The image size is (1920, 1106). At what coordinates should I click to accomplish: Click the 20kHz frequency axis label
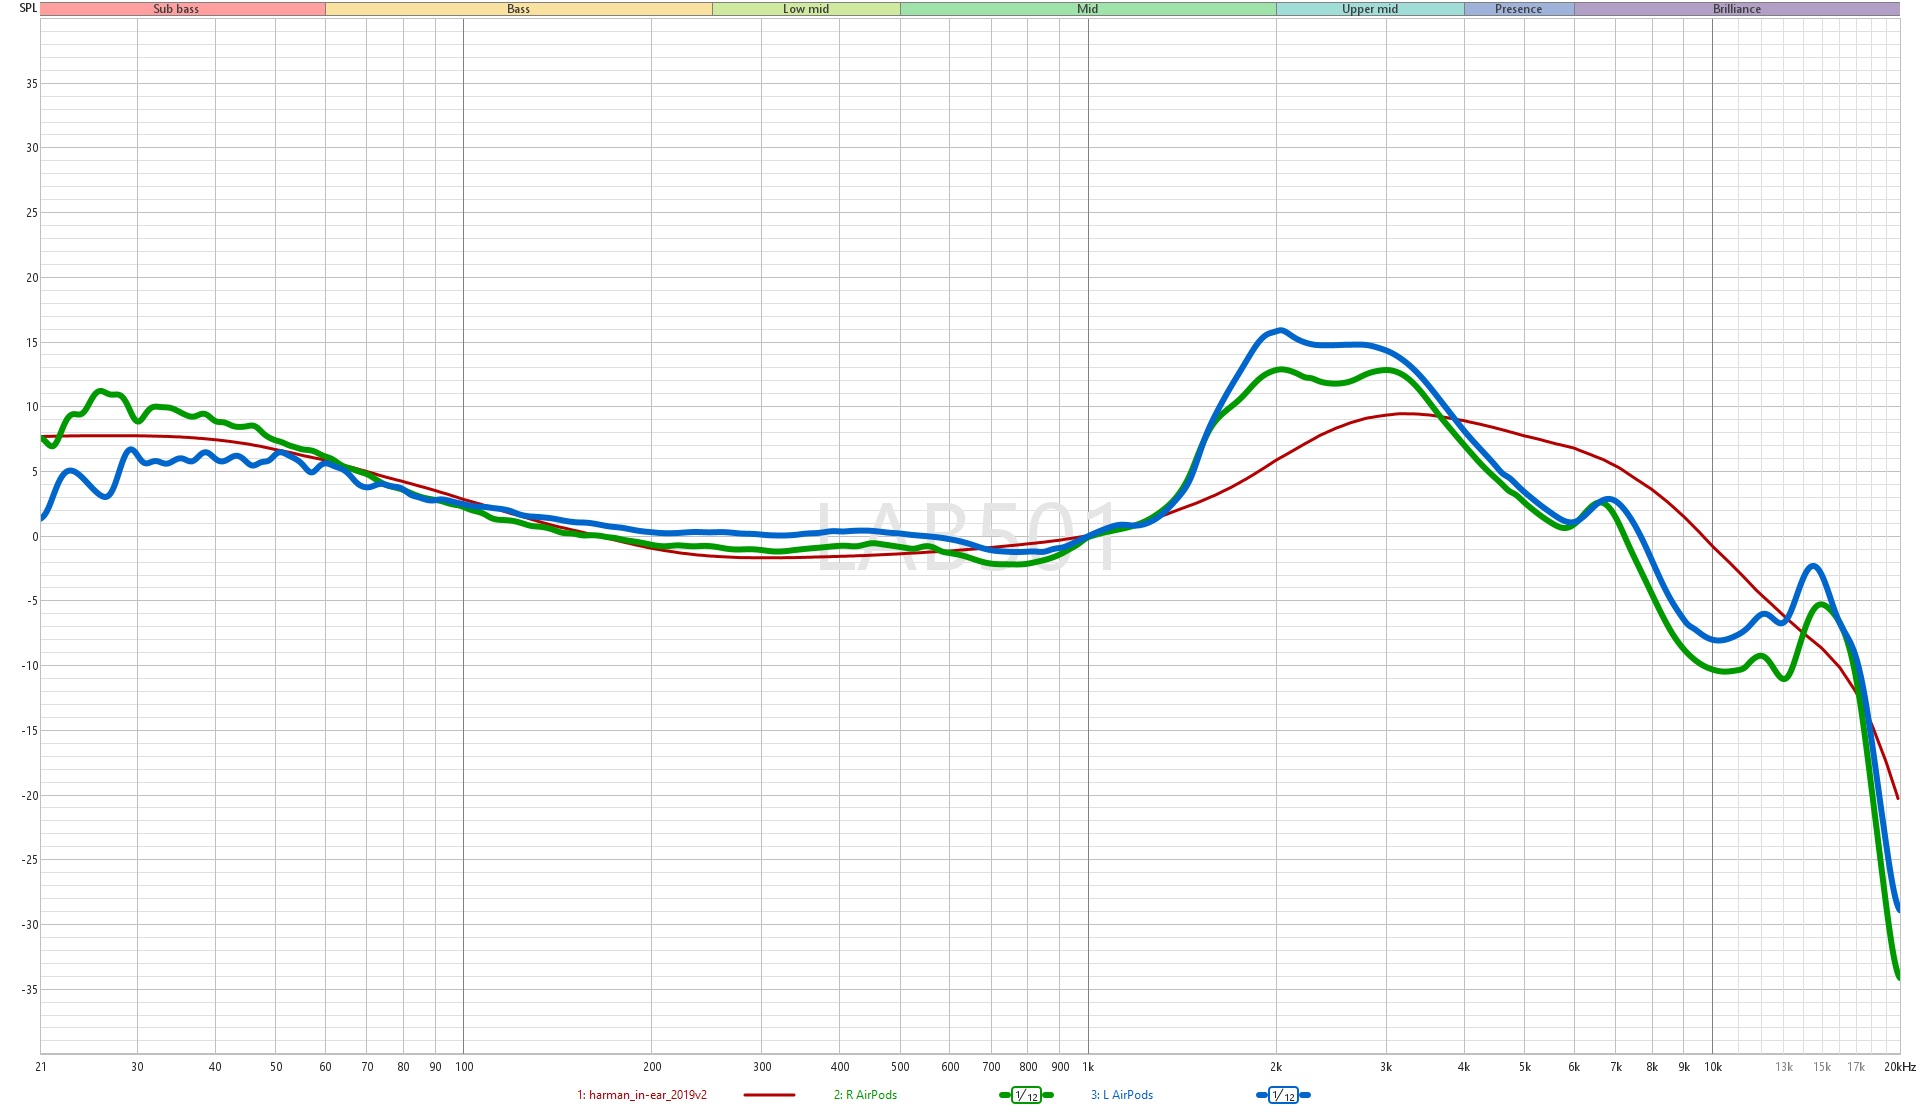click(1899, 1067)
